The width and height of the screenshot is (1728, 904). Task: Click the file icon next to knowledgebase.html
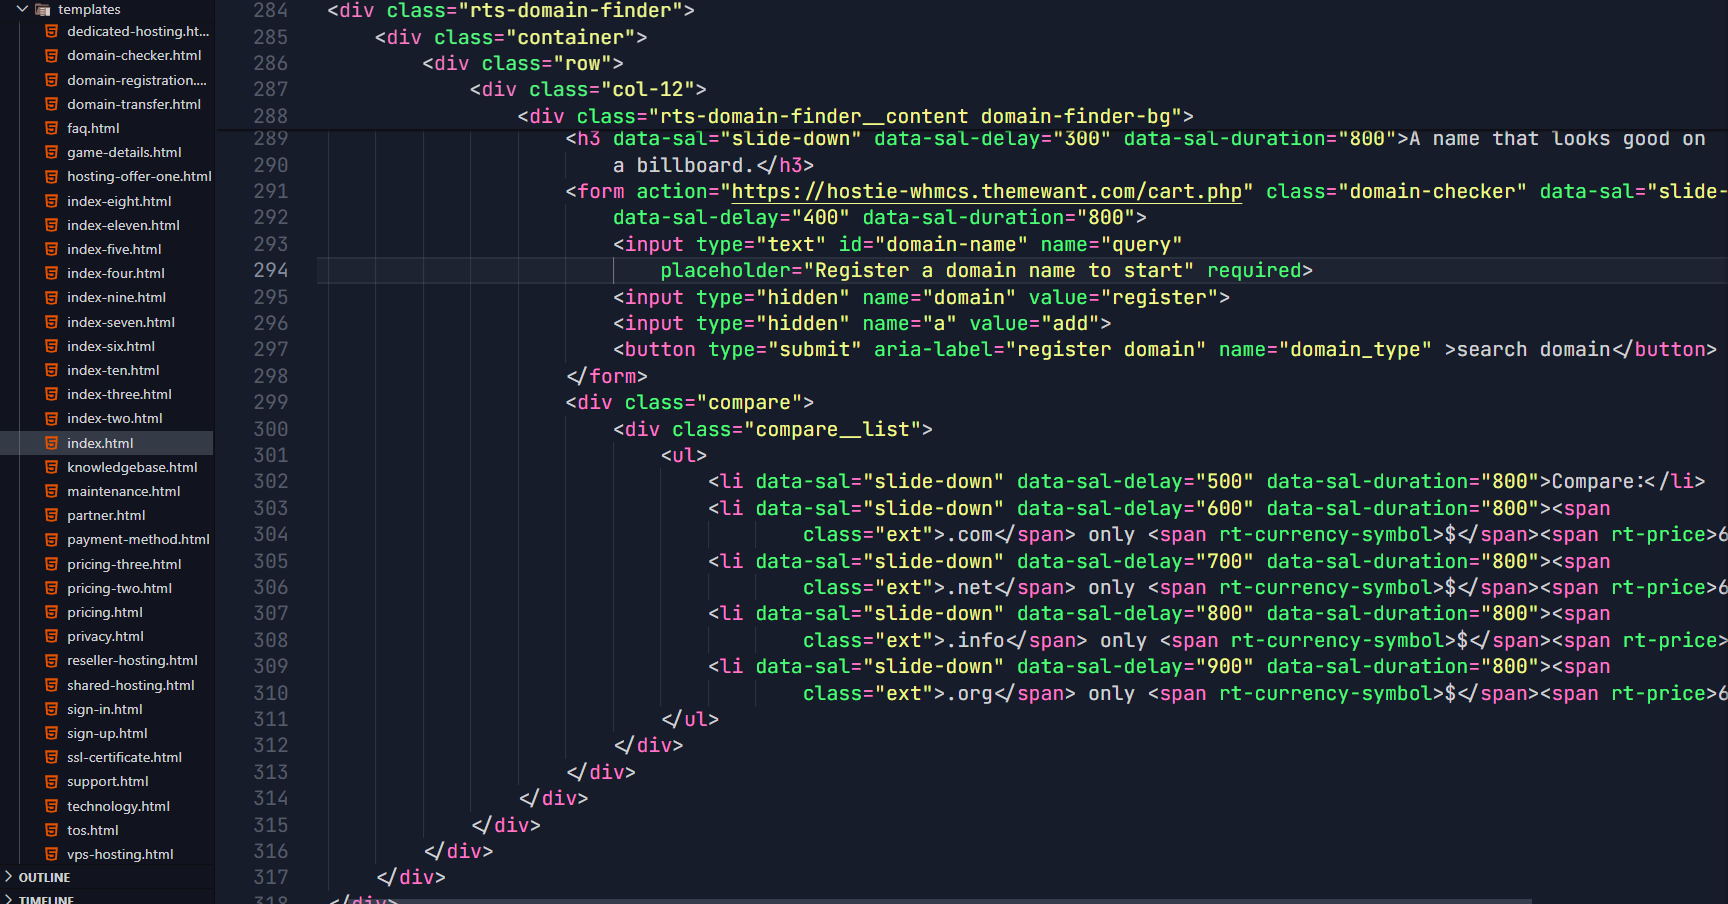pos(51,467)
